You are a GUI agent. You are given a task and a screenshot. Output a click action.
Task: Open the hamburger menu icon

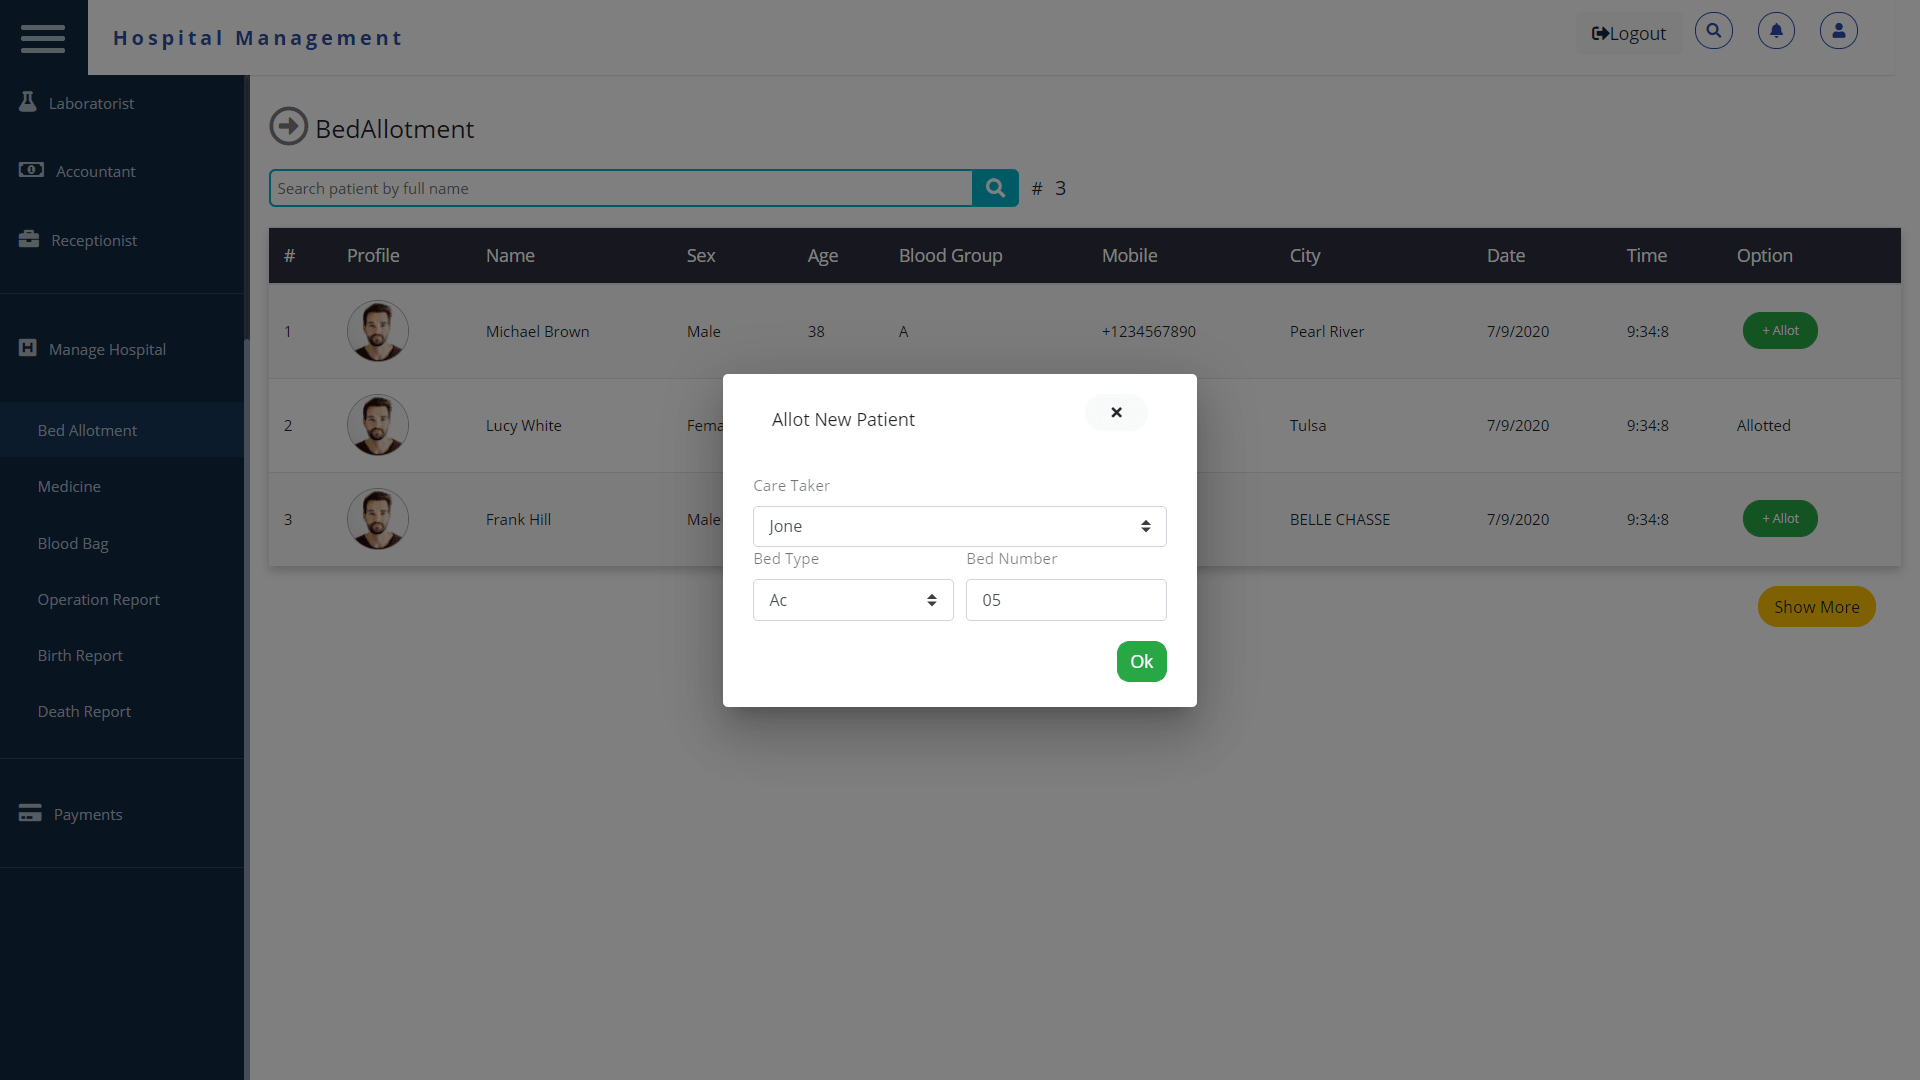43,38
